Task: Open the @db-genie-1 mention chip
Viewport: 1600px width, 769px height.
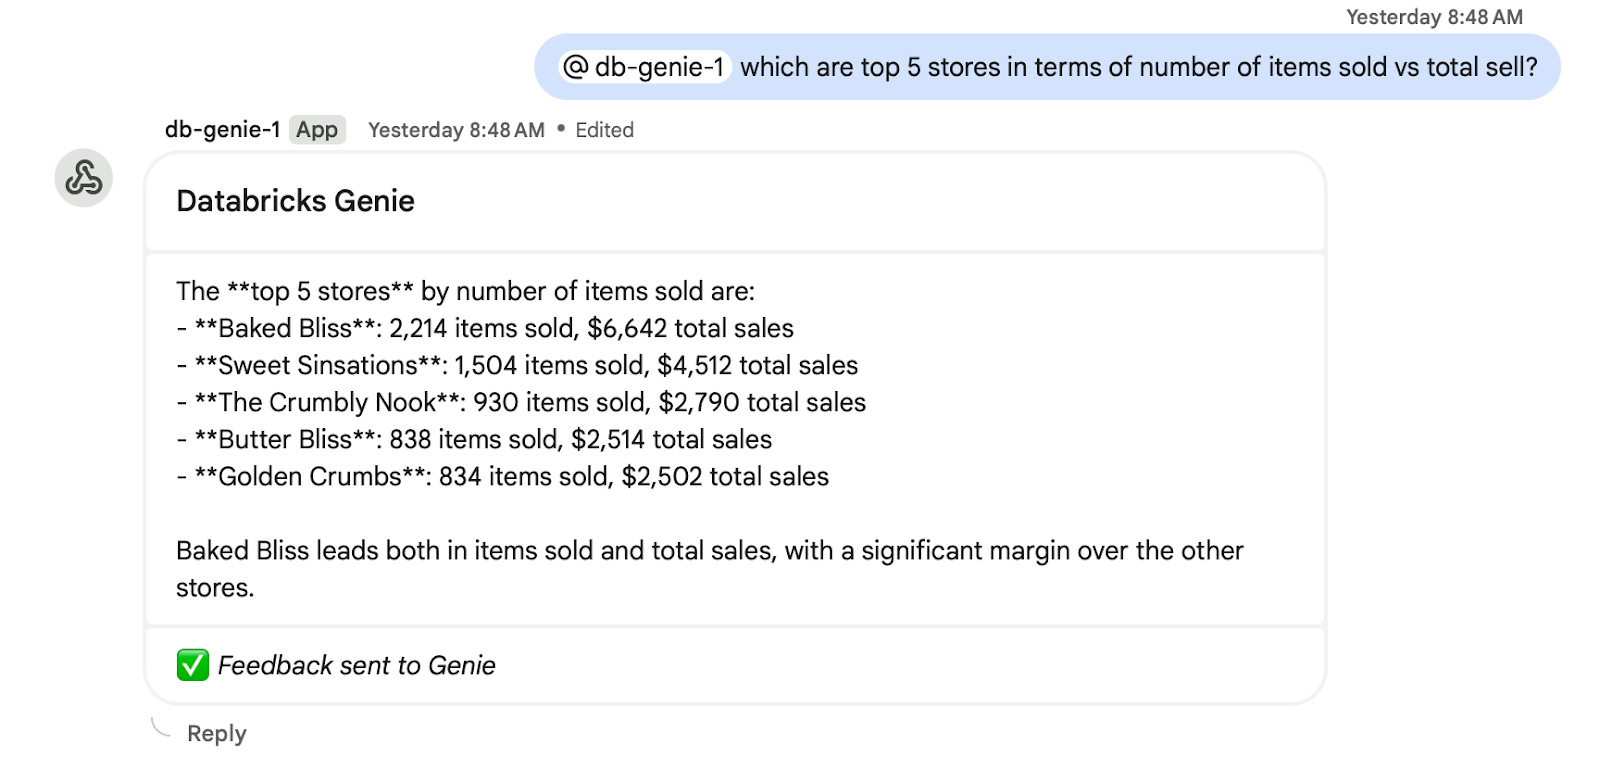Action: pos(645,67)
